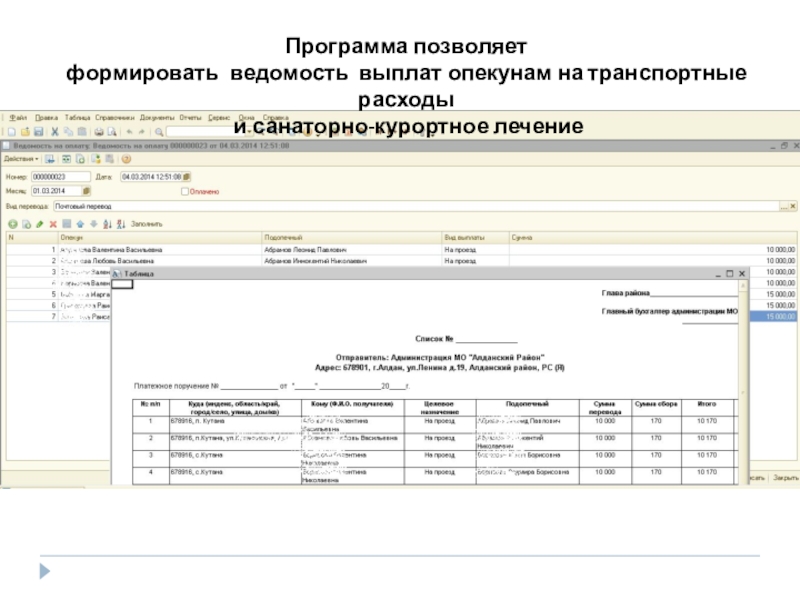The width and height of the screenshot is (800, 600).
Task: Click the vertical scrollbar of the Таблица window
Action: 743,383
